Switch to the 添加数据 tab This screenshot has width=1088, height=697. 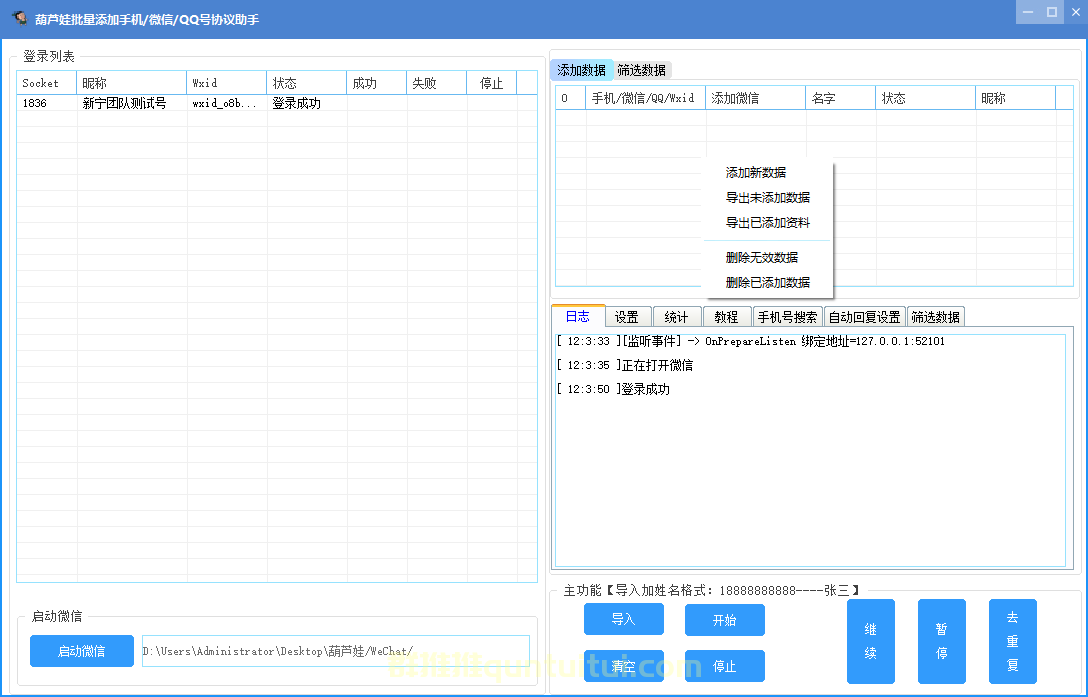pyautogui.click(x=581, y=70)
